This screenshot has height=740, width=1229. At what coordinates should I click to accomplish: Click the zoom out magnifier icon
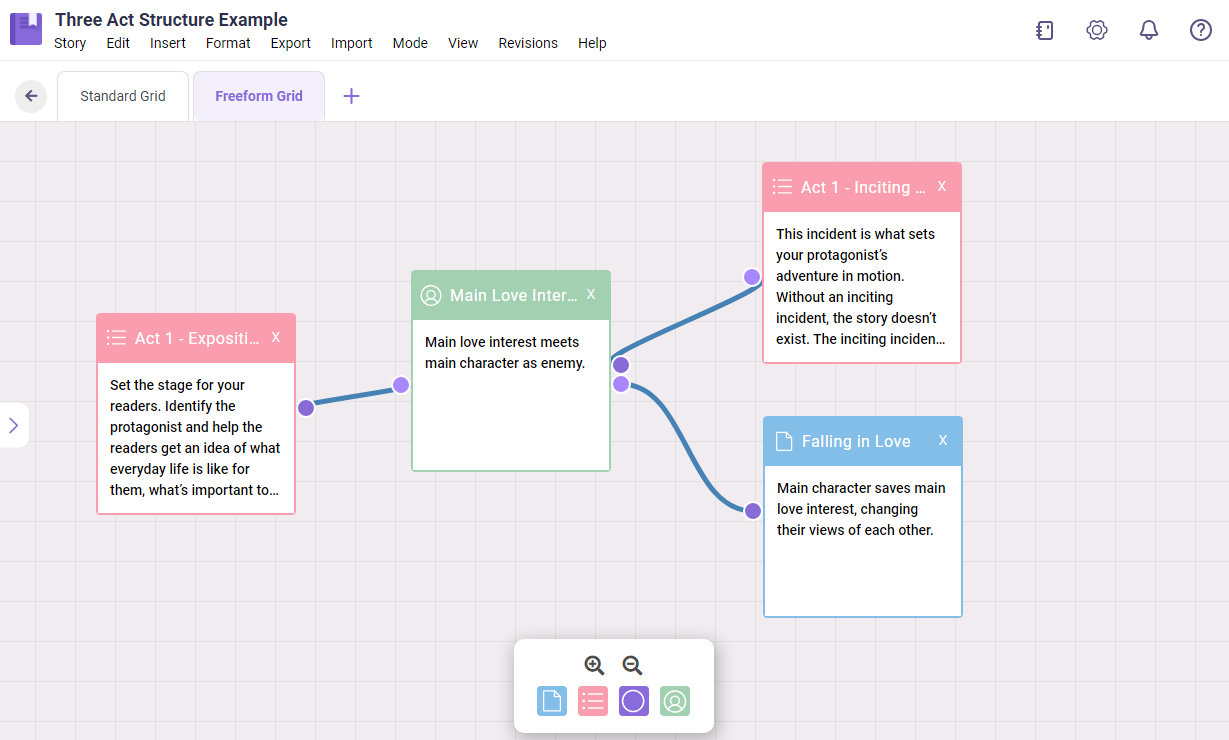632,666
